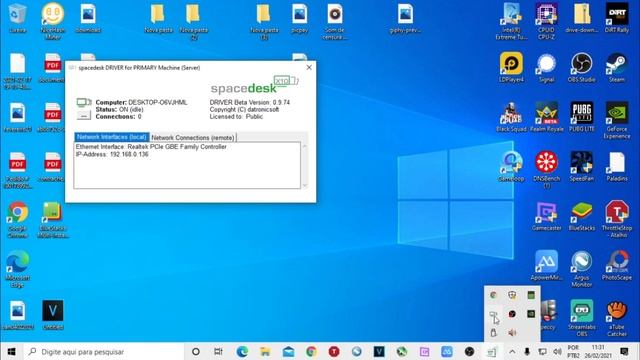Click scrollbar up arrow in interfaces list
Viewport: 640px width, 360px height.
click(304, 146)
